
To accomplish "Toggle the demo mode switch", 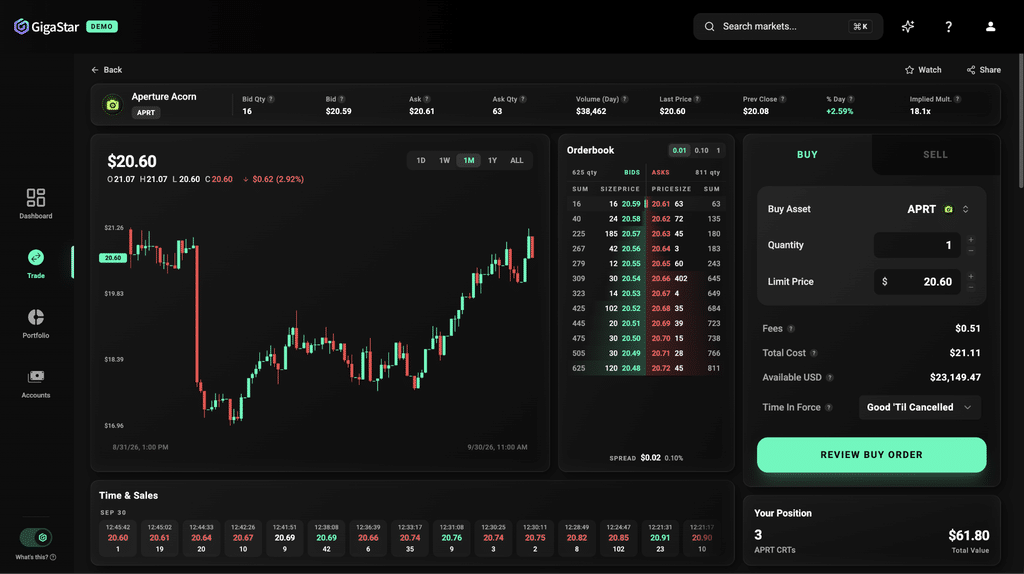I will (x=35, y=537).
